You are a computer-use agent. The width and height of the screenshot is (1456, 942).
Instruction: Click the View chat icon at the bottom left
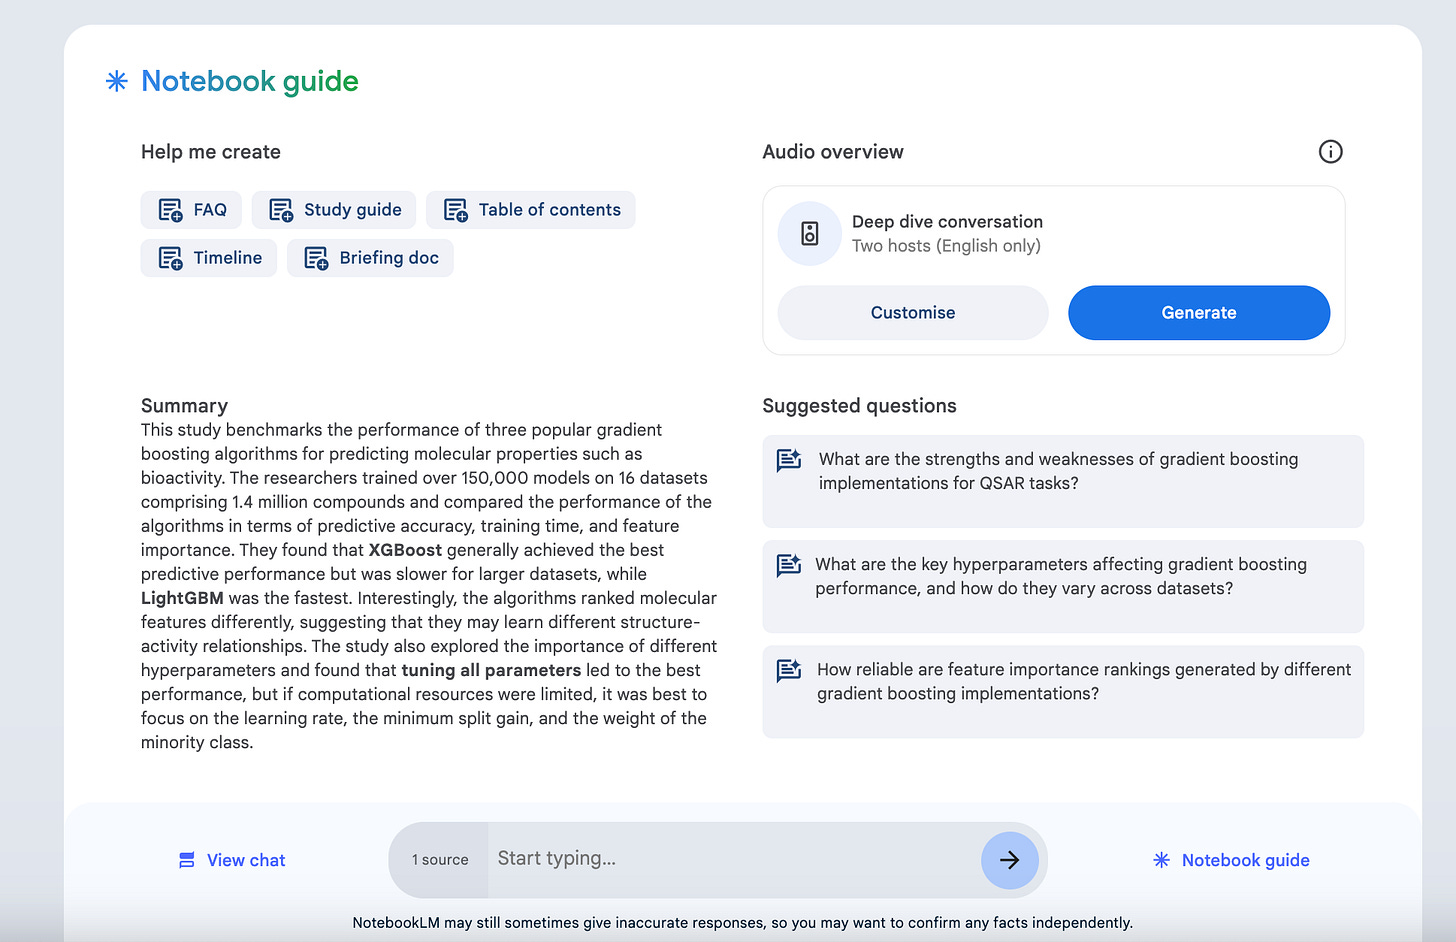tap(187, 860)
